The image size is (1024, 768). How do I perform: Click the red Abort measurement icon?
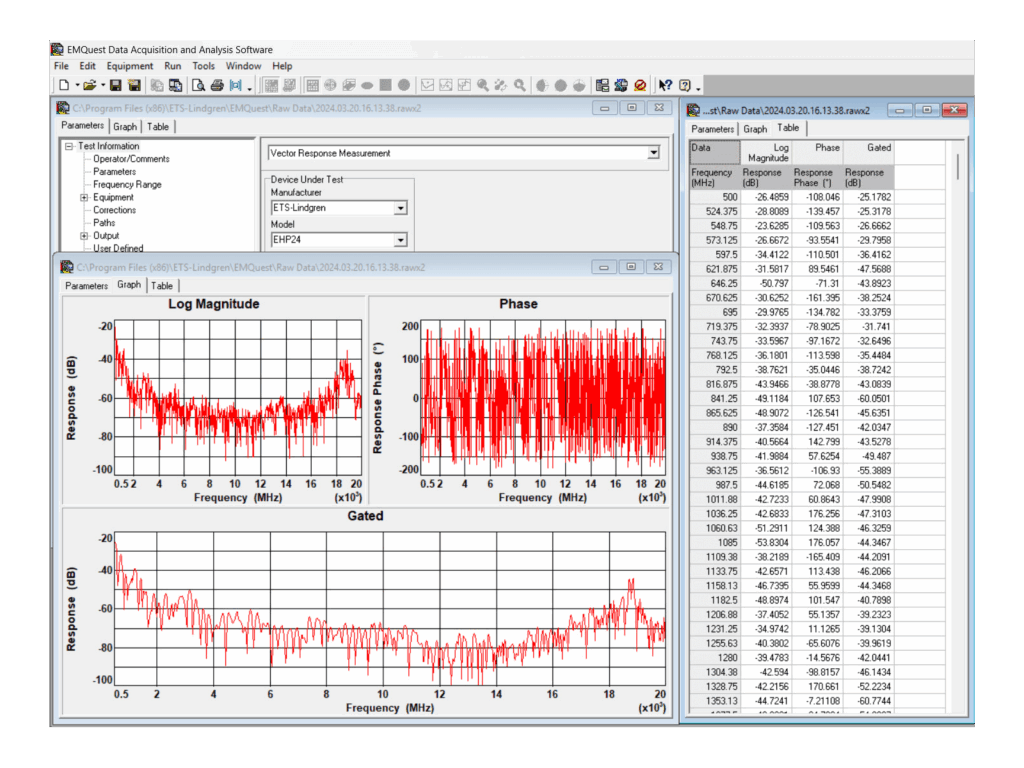coord(640,85)
